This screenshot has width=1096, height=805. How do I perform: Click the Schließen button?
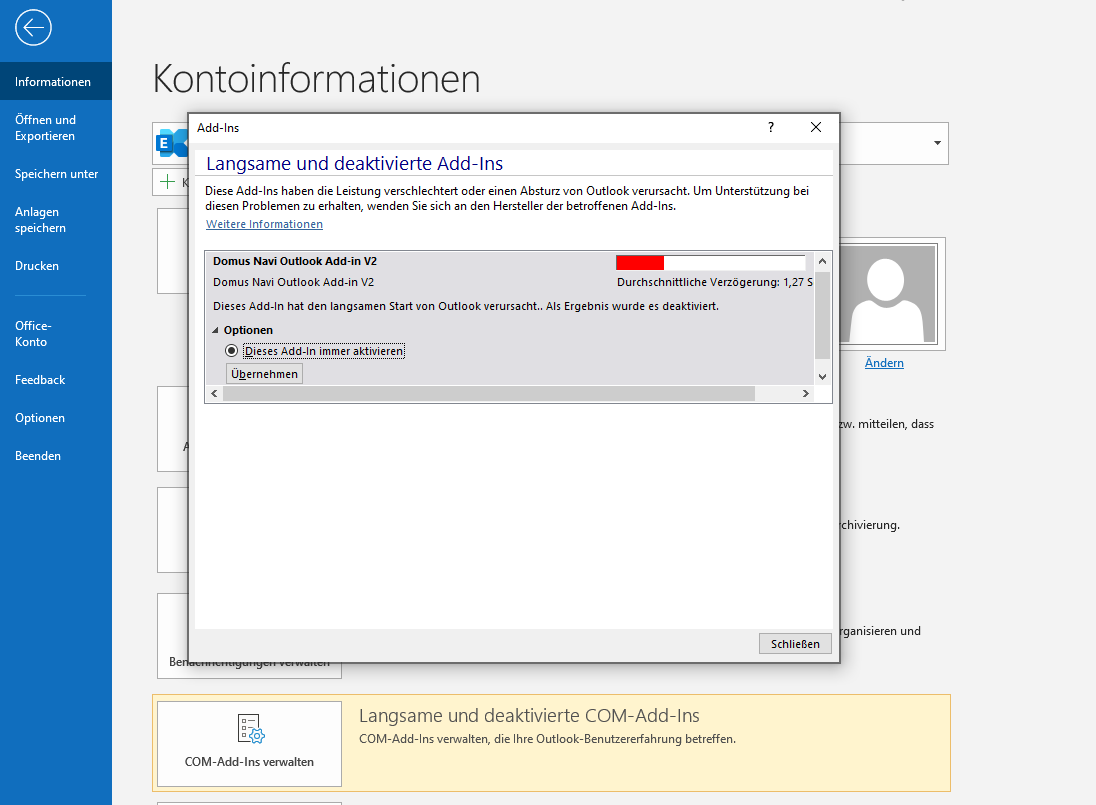(795, 644)
